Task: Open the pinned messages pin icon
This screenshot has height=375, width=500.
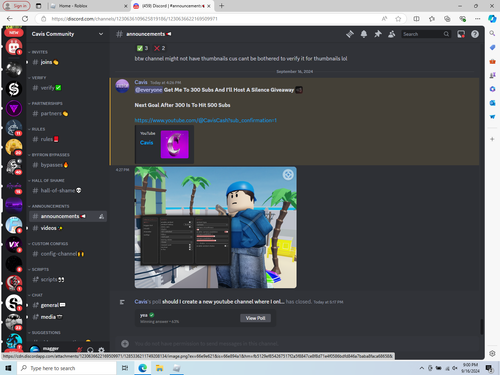Action: coord(378,34)
